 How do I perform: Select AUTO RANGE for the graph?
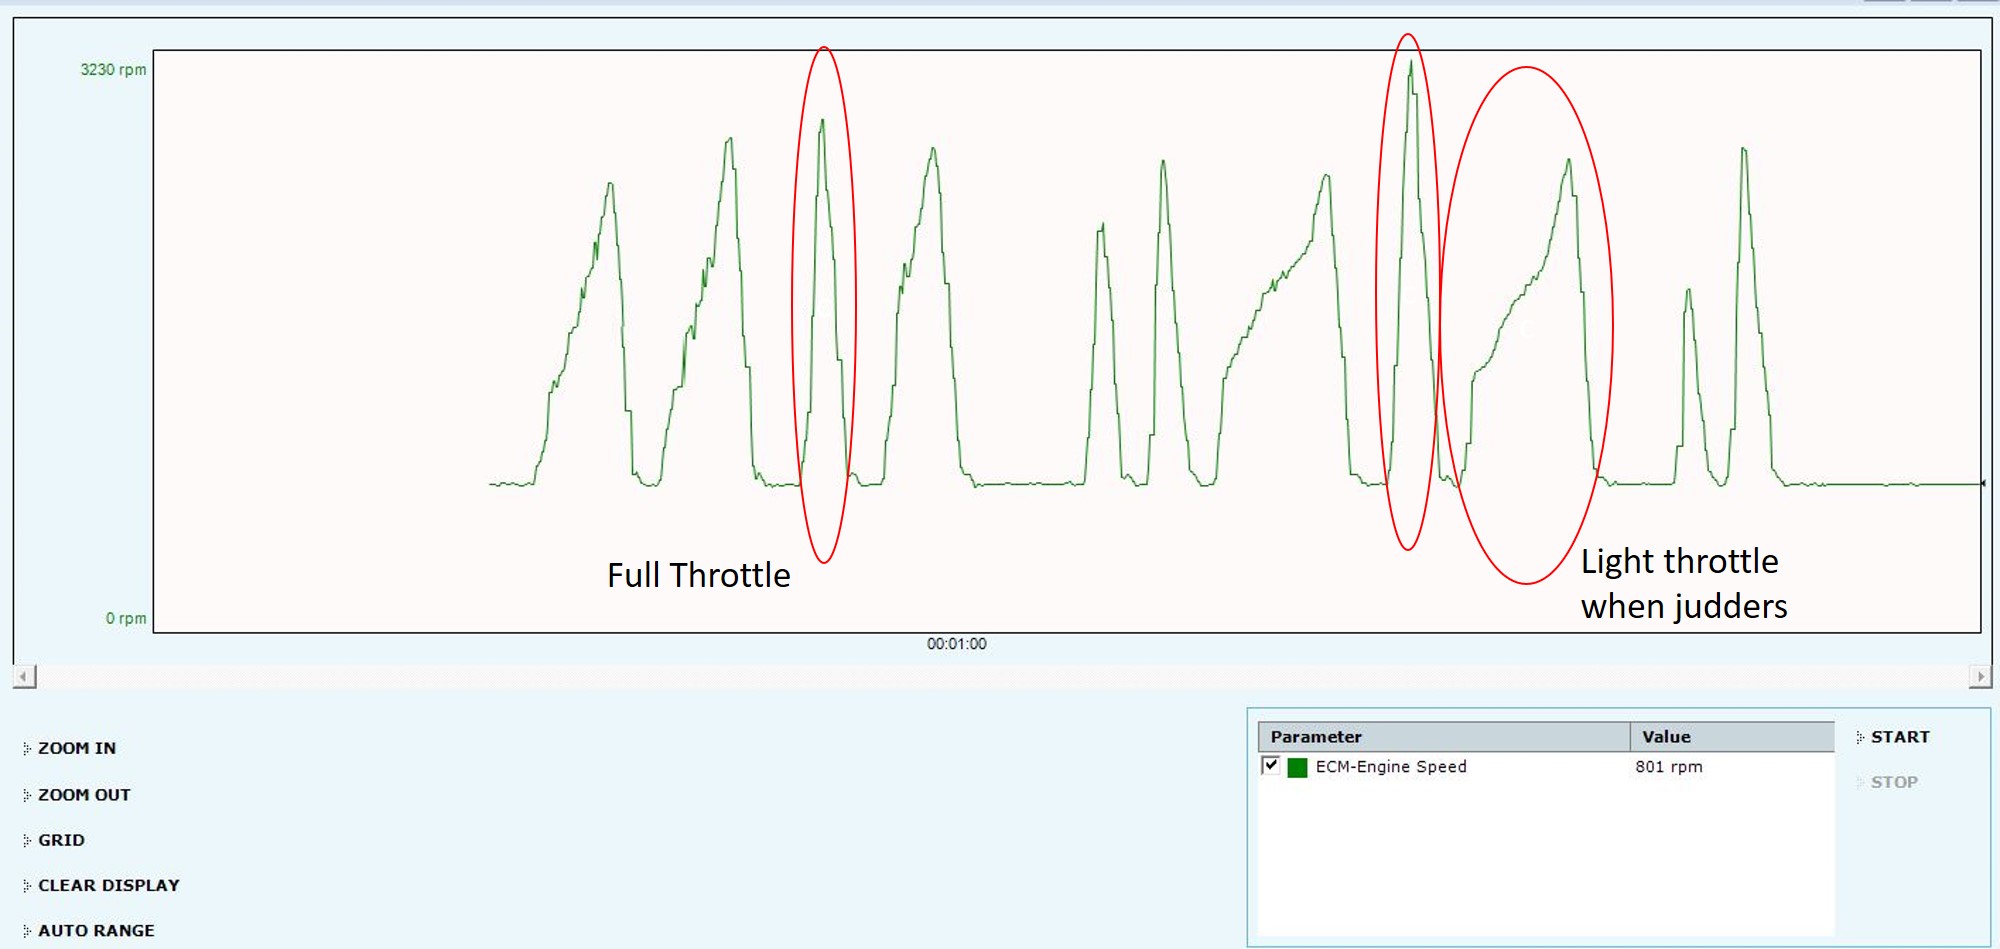[x=96, y=930]
